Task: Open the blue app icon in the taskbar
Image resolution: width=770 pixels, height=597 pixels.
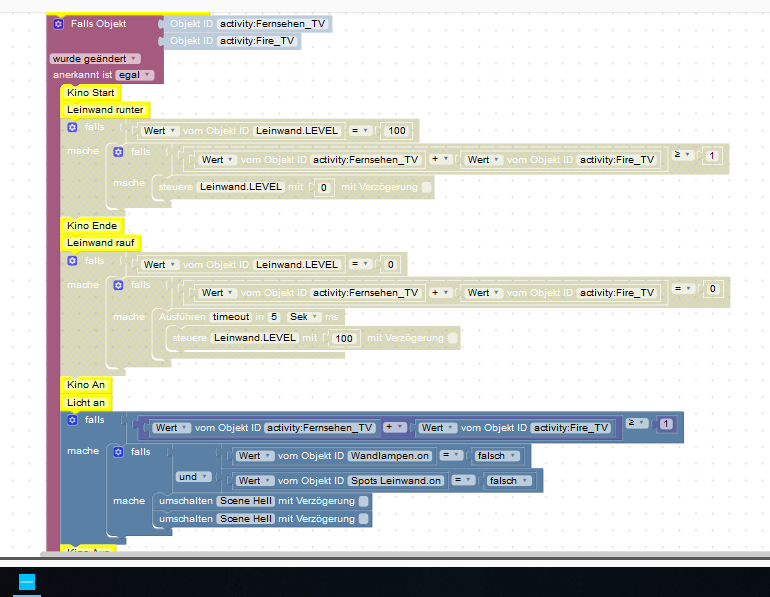Action: [x=27, y=582]
